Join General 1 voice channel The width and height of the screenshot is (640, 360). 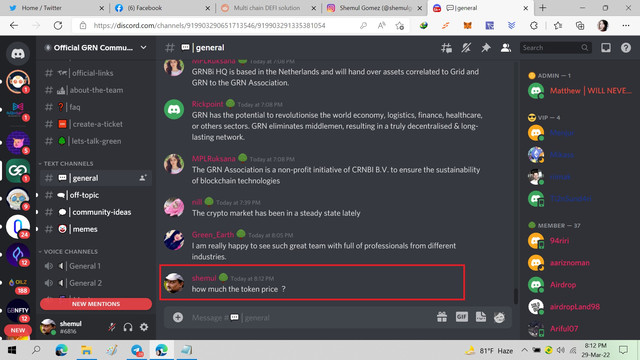96,266
